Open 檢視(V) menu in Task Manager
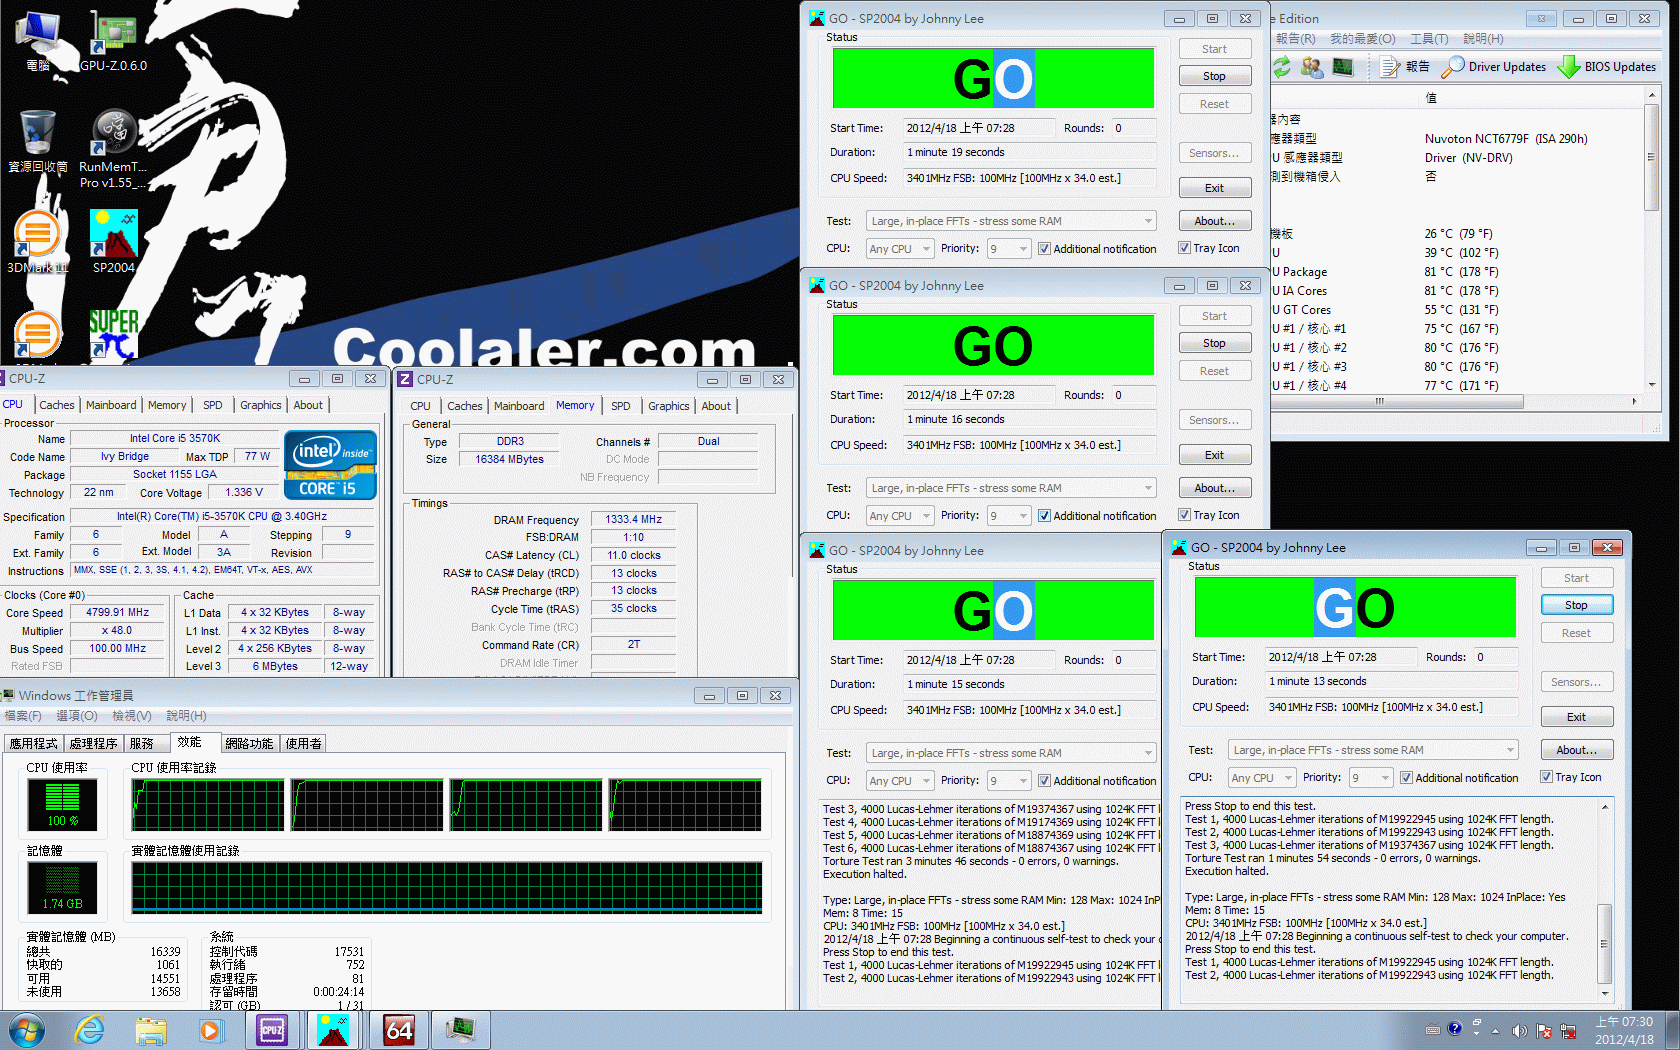This screenshot has width=1680, height=1050. (131, 716)
